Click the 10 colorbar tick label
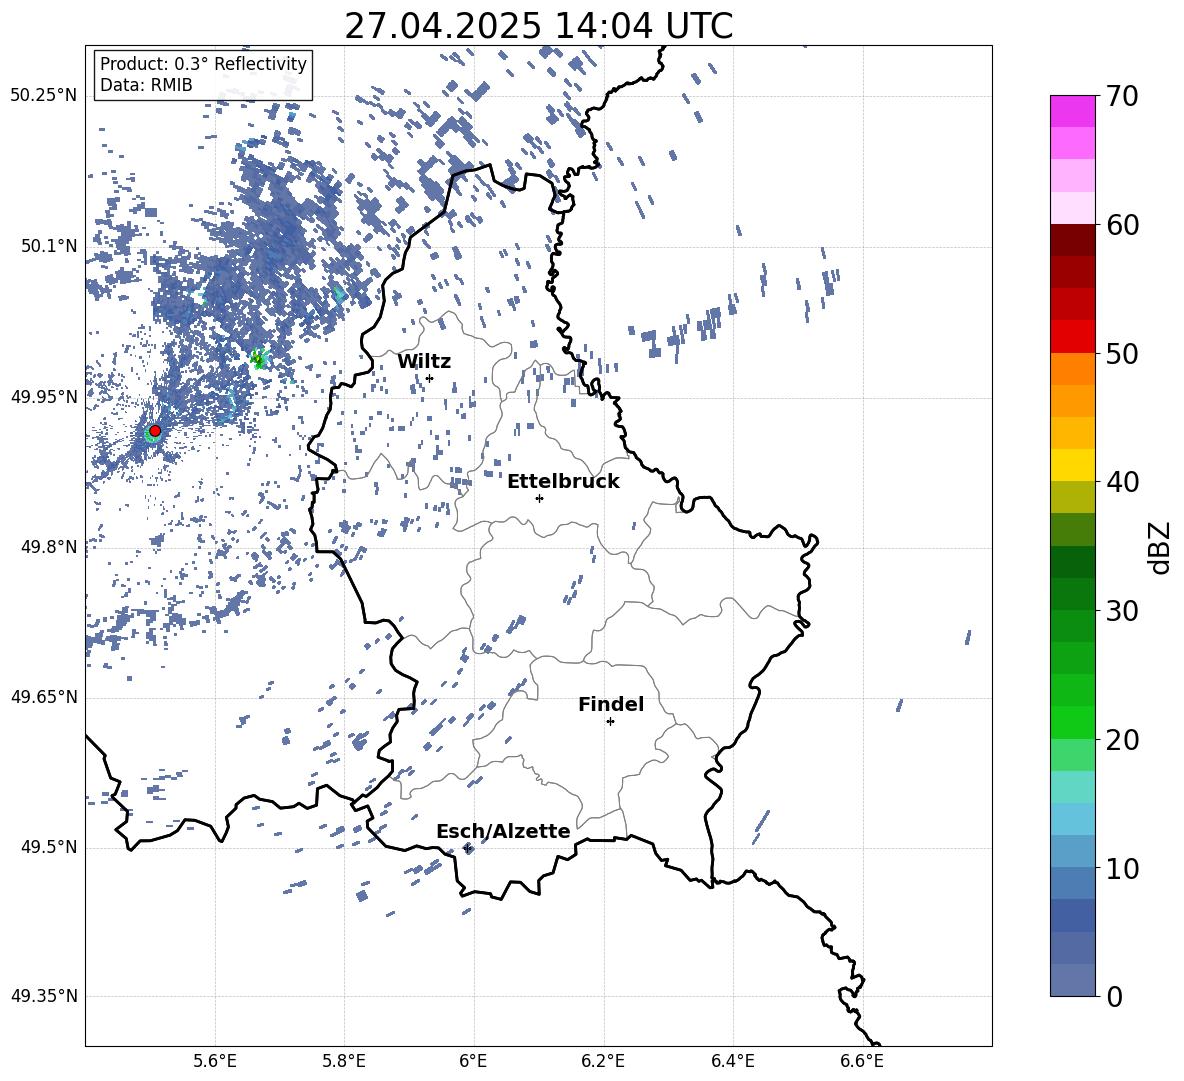 (1122, 868)
